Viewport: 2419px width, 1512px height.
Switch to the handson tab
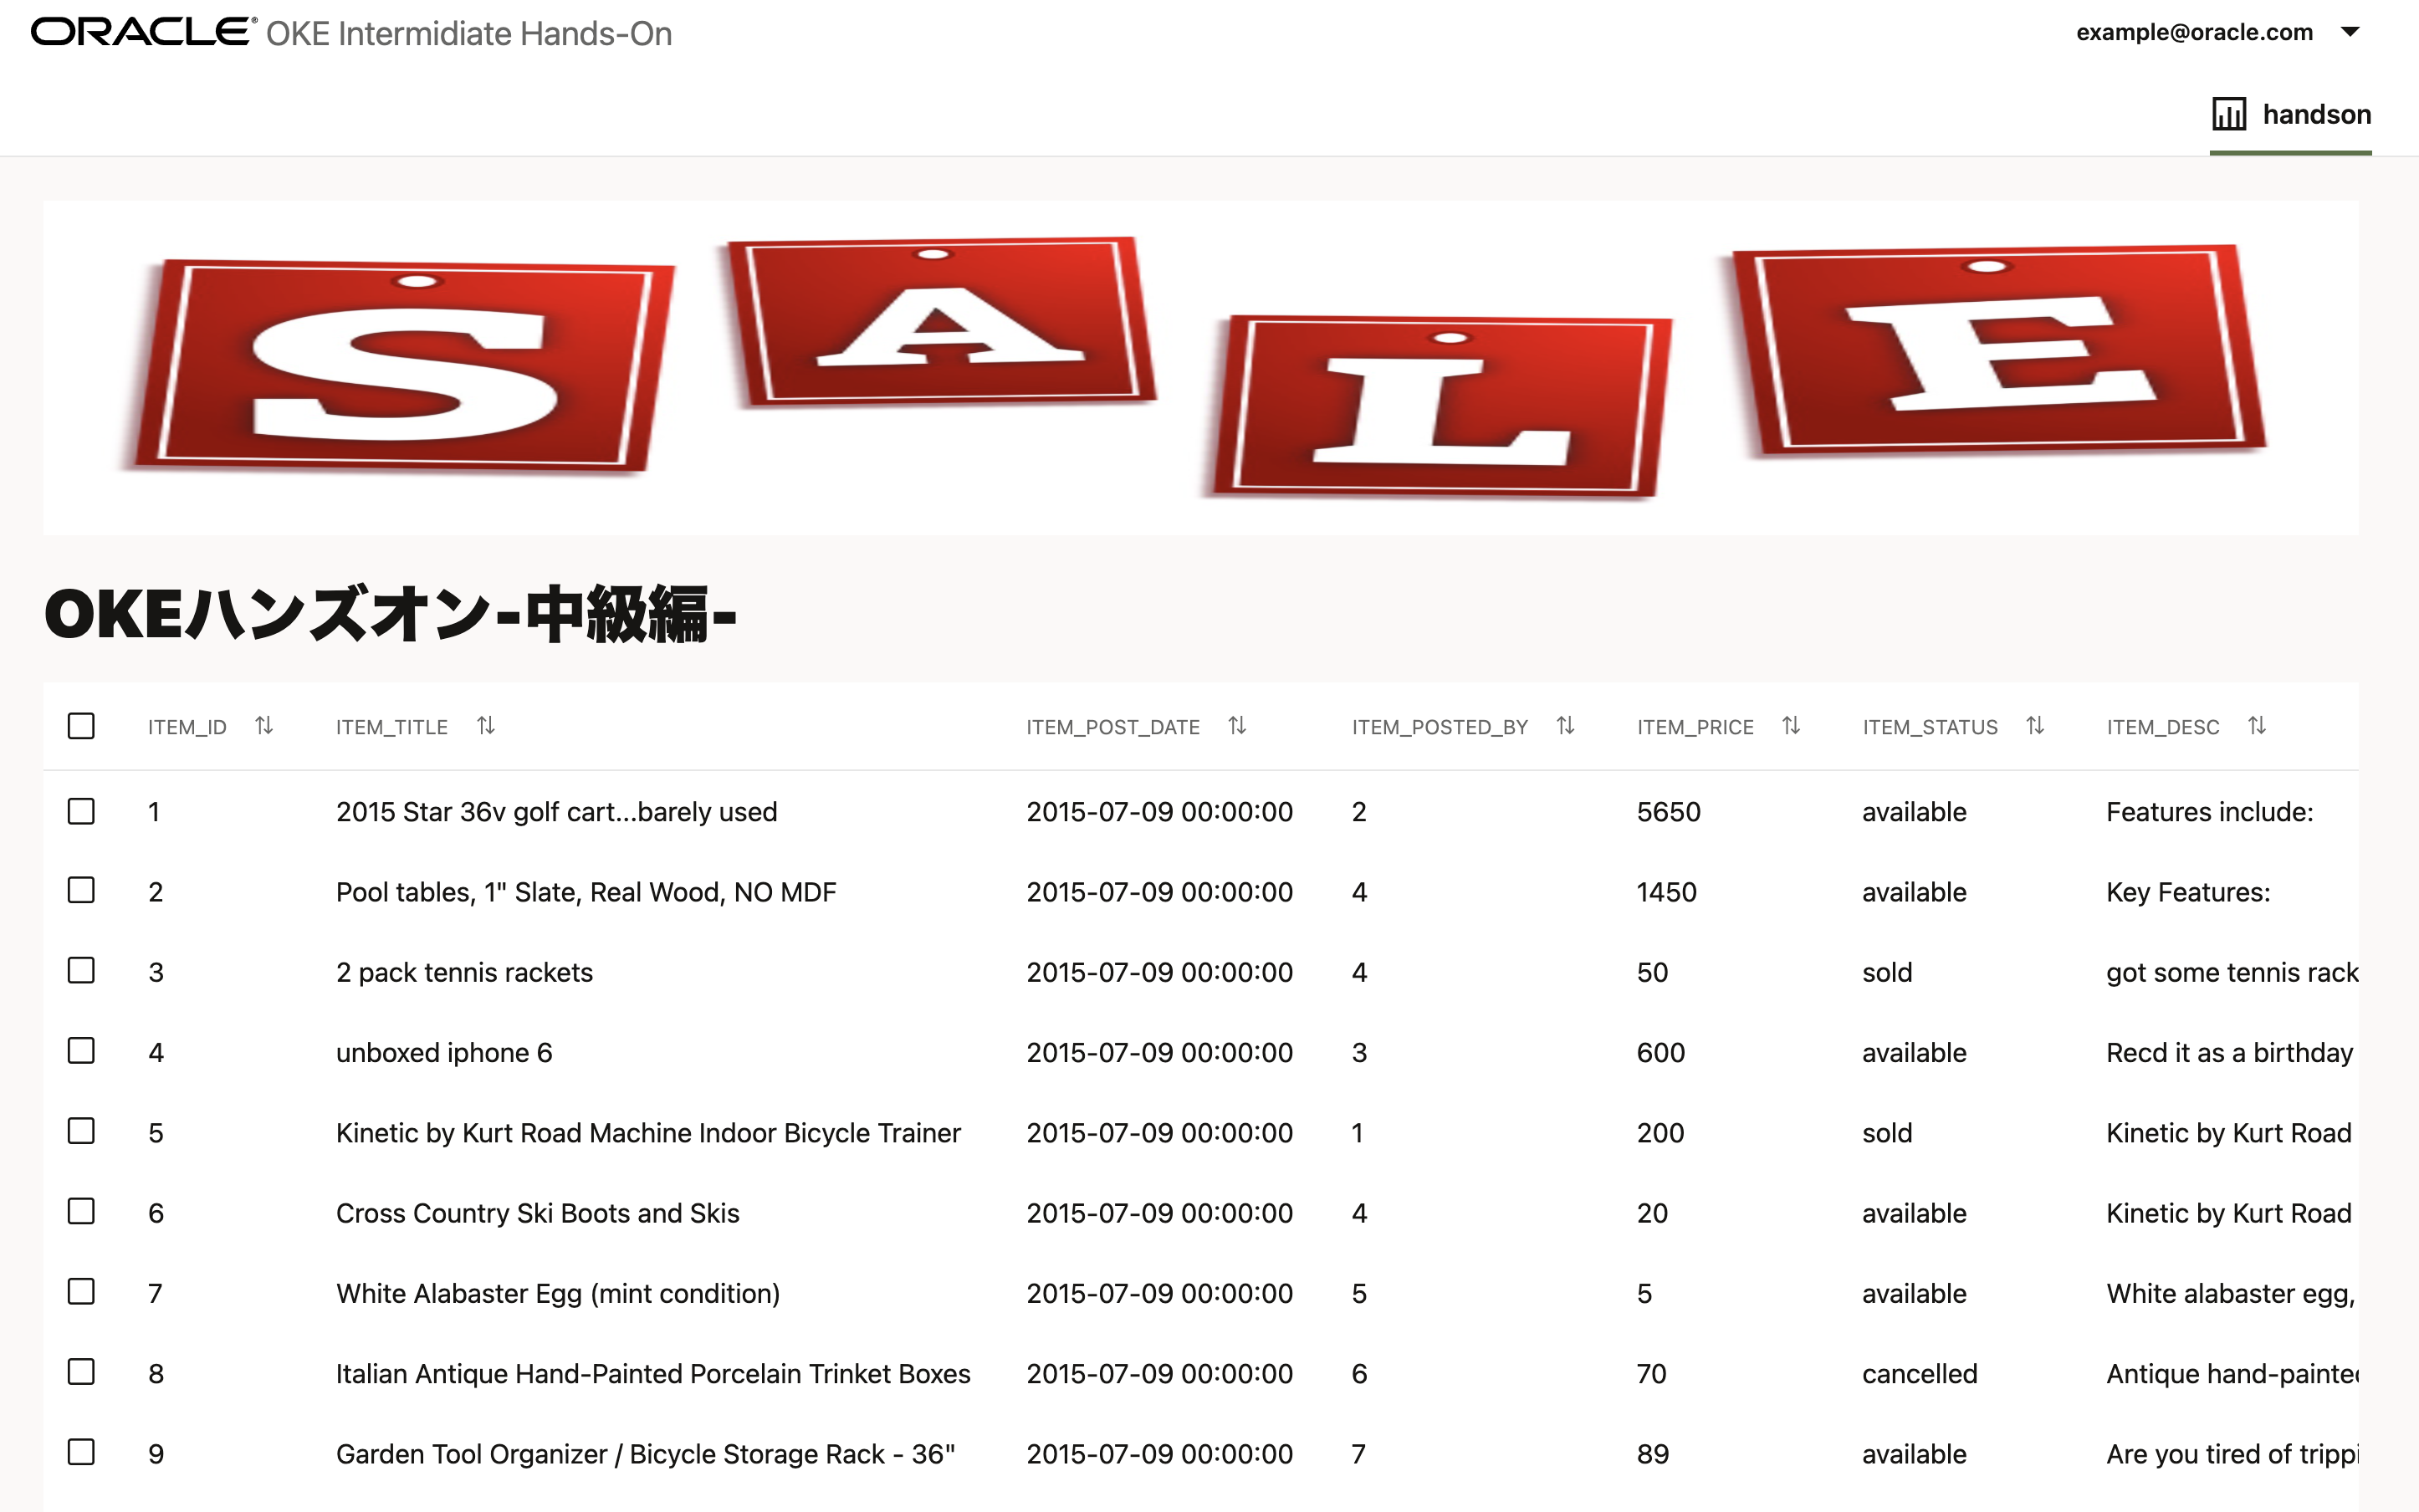(2316, 115)
